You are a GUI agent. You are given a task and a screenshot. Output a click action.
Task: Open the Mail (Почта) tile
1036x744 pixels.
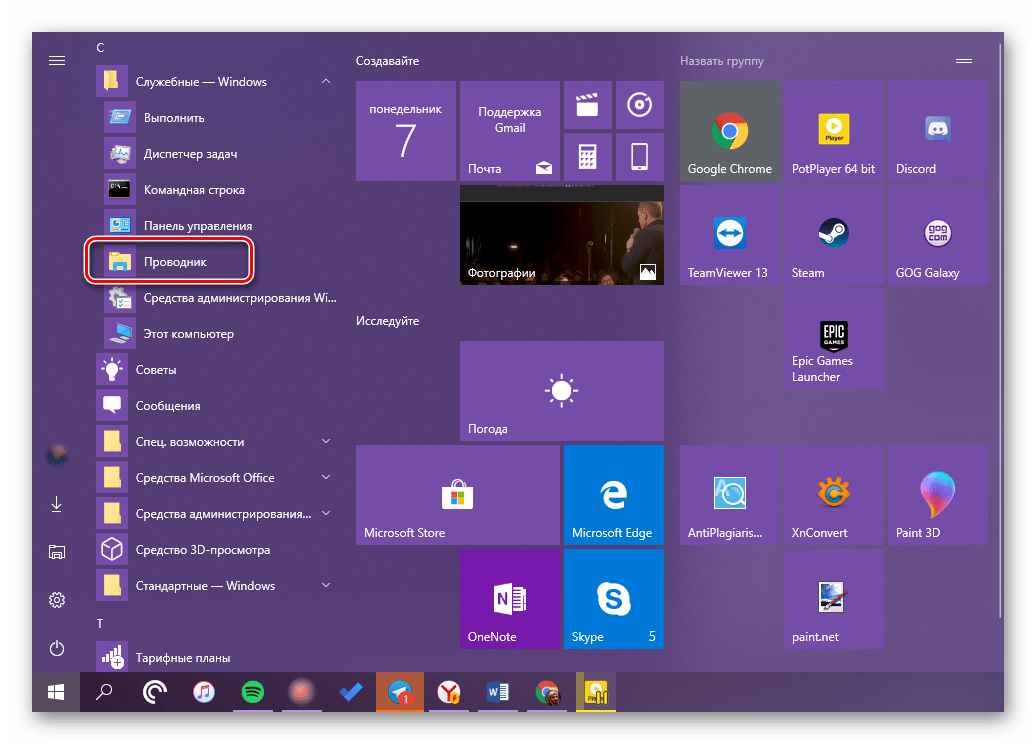coord(509,131)
